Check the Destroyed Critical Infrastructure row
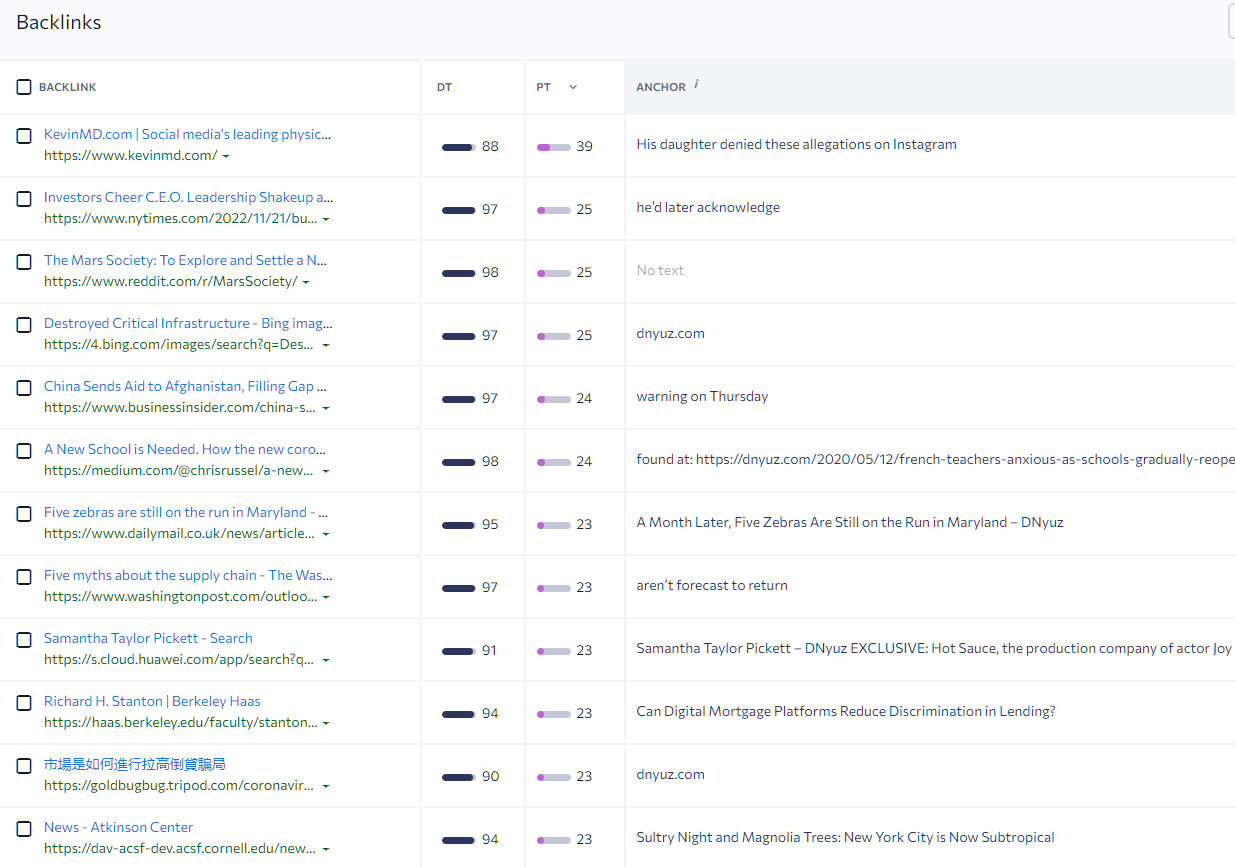This screenshot has height=867, width=1235. click(x=24, y=325)
